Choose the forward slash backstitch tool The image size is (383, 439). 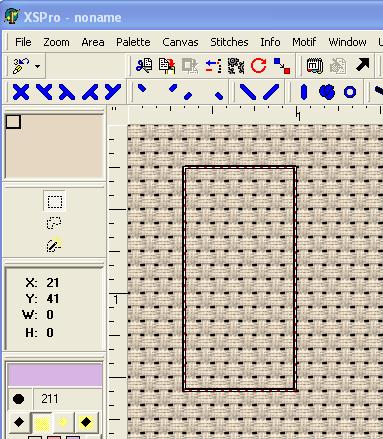pyautogui.click(x=271, y=92)
